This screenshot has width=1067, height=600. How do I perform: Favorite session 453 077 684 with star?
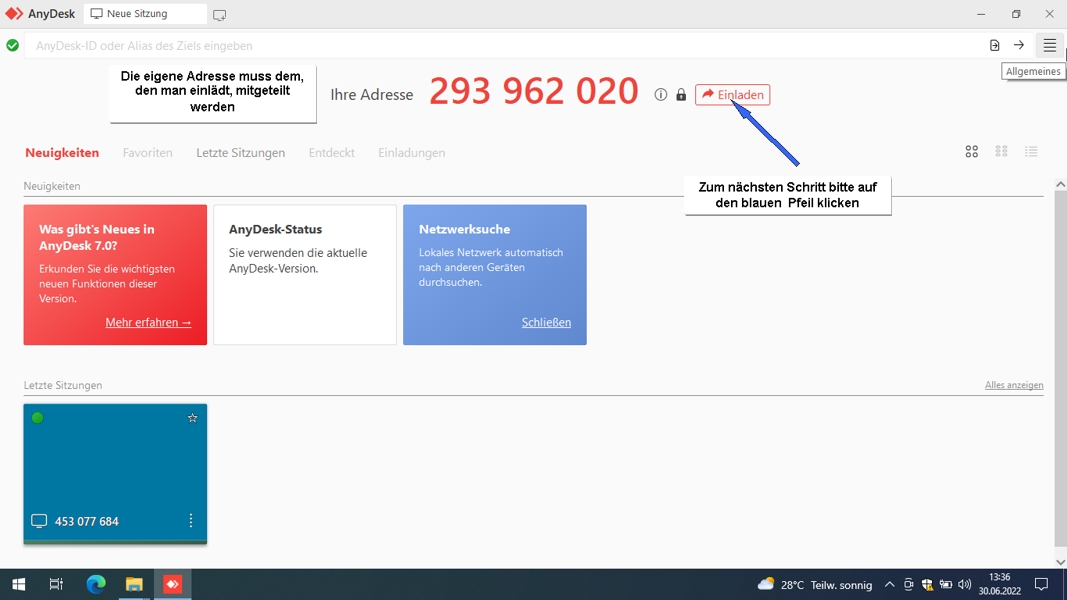tap(193, 418)
